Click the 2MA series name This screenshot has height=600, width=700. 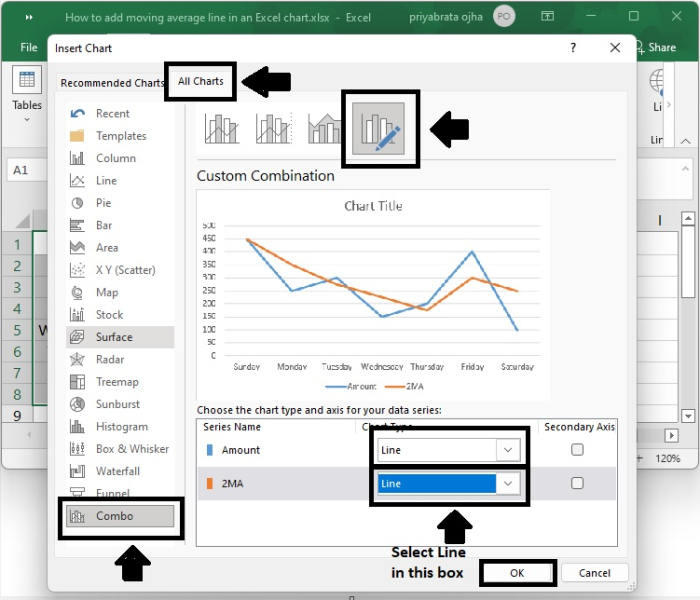click(x=232, y=483)
